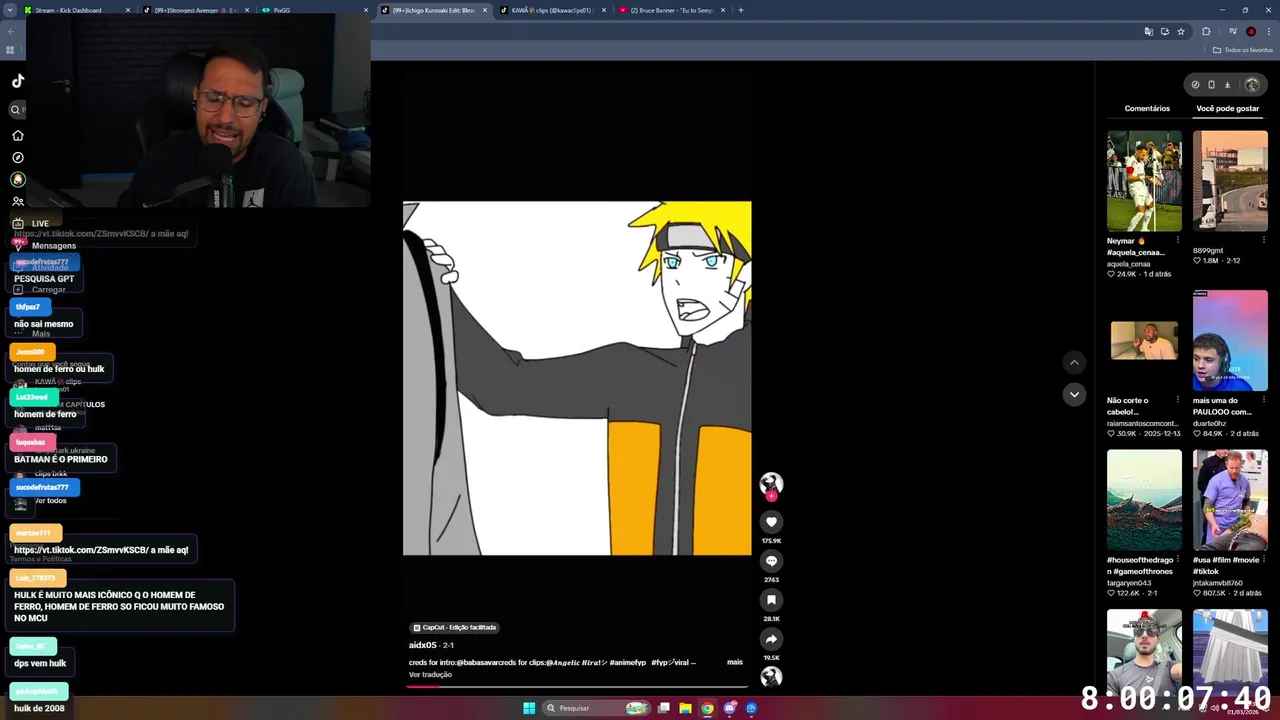Open Discord from the taskbar
This screenshot has height=720, width=1280.
click(729, 708)
